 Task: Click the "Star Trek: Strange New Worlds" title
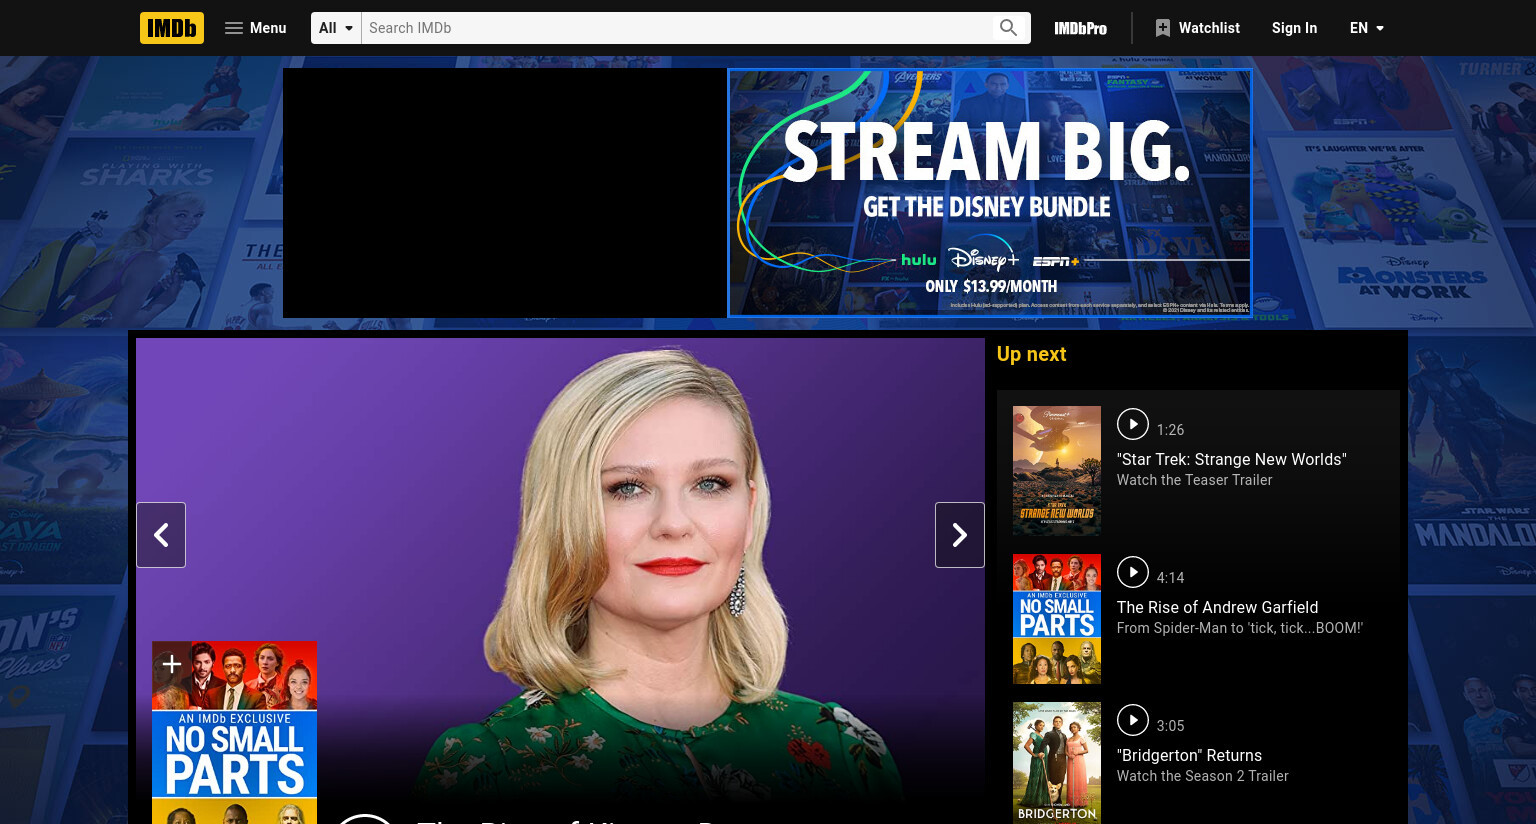(x=1232, y=459)
